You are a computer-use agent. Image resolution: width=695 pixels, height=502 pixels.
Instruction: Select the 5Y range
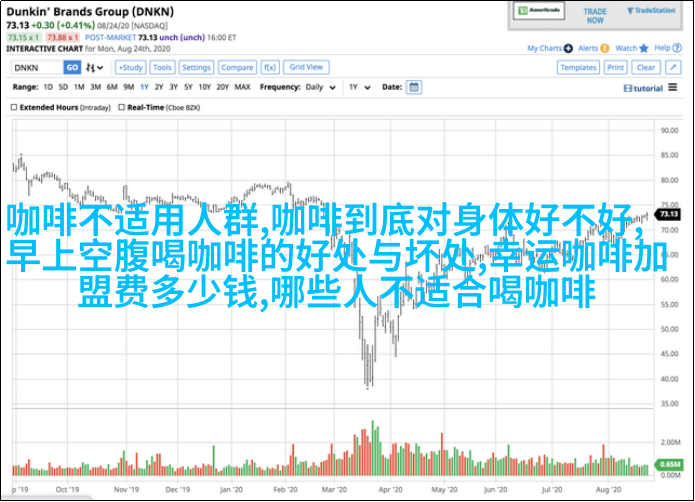pos(188,87)
